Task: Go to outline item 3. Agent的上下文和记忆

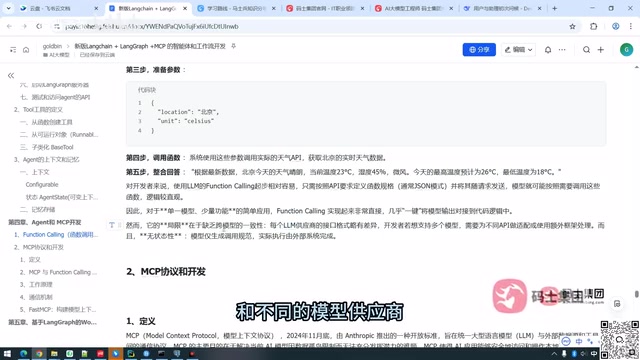Action: 47,160
